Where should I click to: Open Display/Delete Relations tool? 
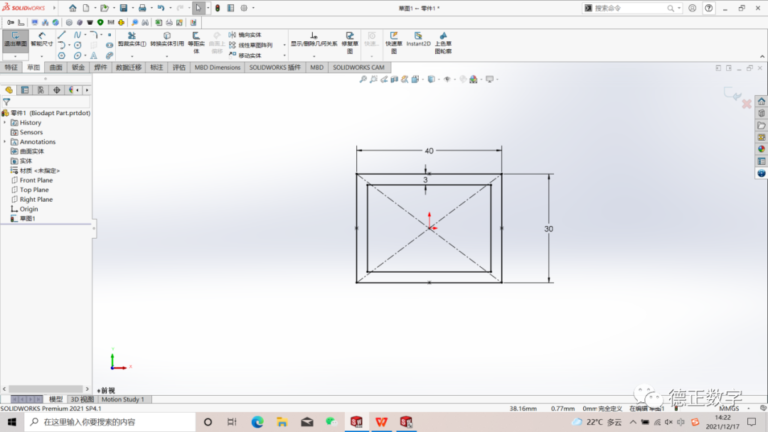314,39
